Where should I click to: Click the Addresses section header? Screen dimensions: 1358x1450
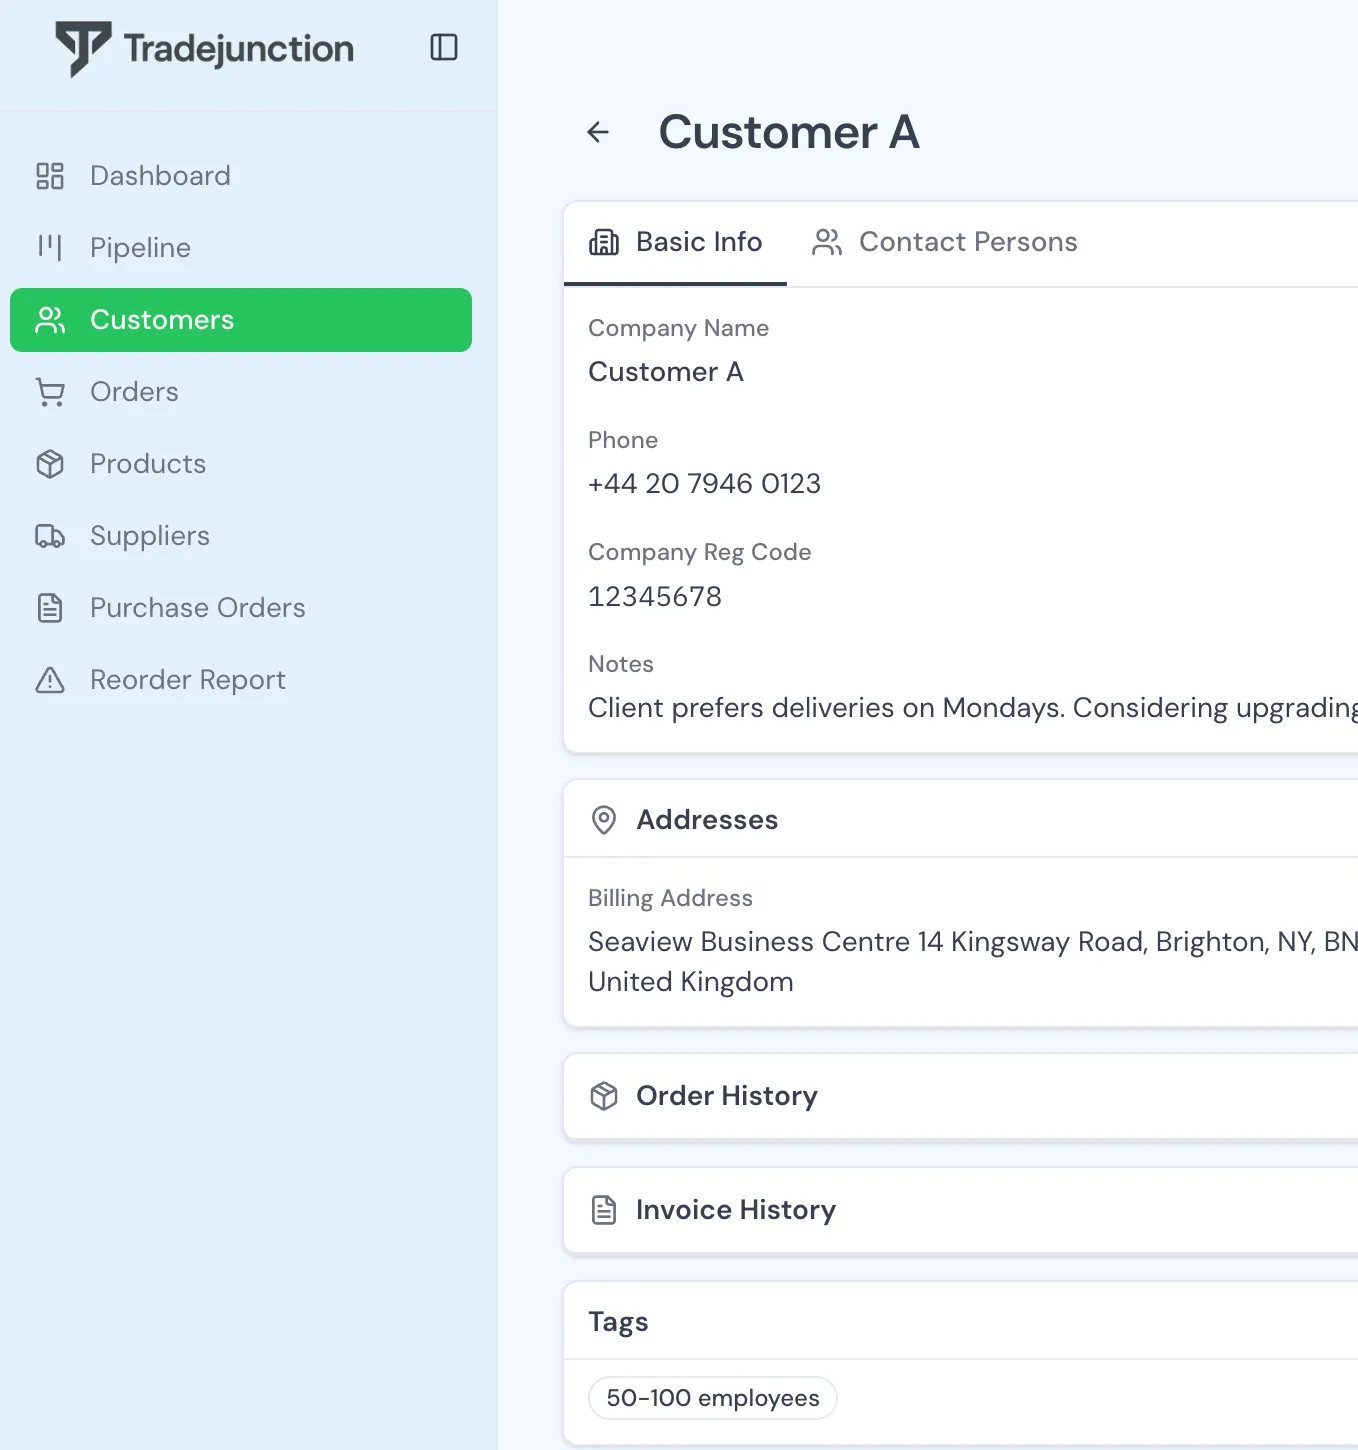click(x=961, y=820)
